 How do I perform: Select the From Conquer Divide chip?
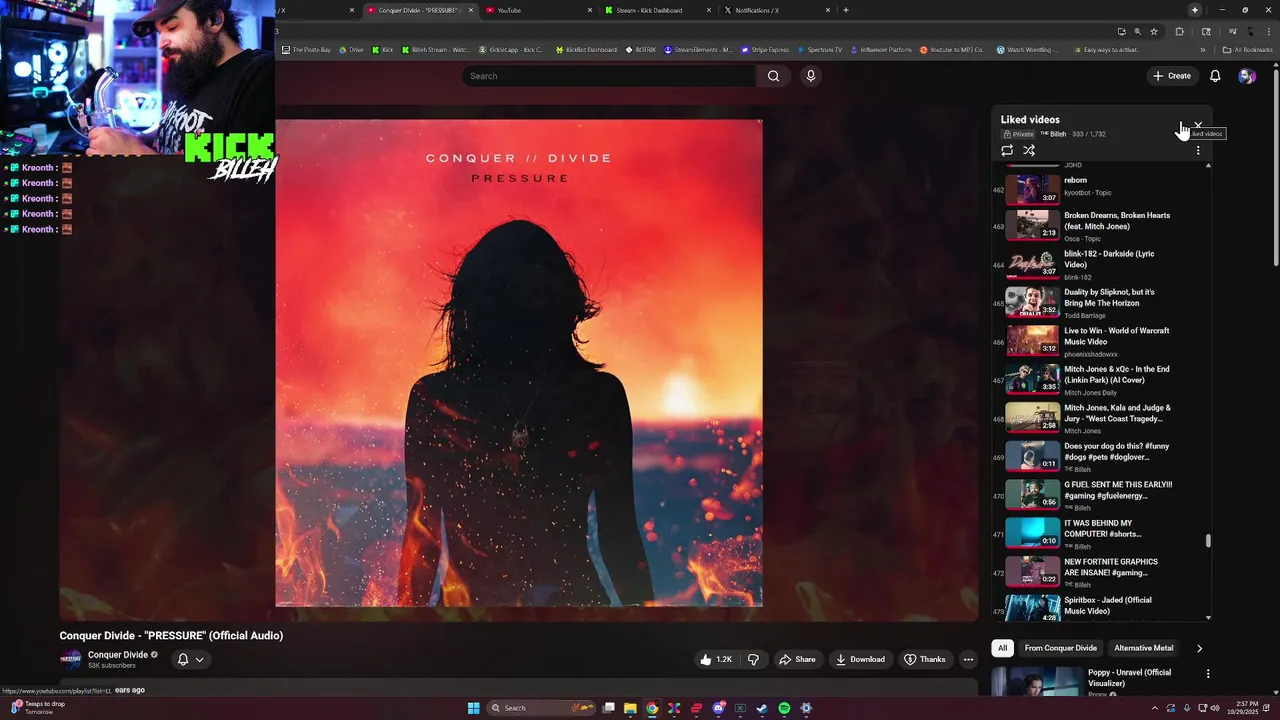1061,648
